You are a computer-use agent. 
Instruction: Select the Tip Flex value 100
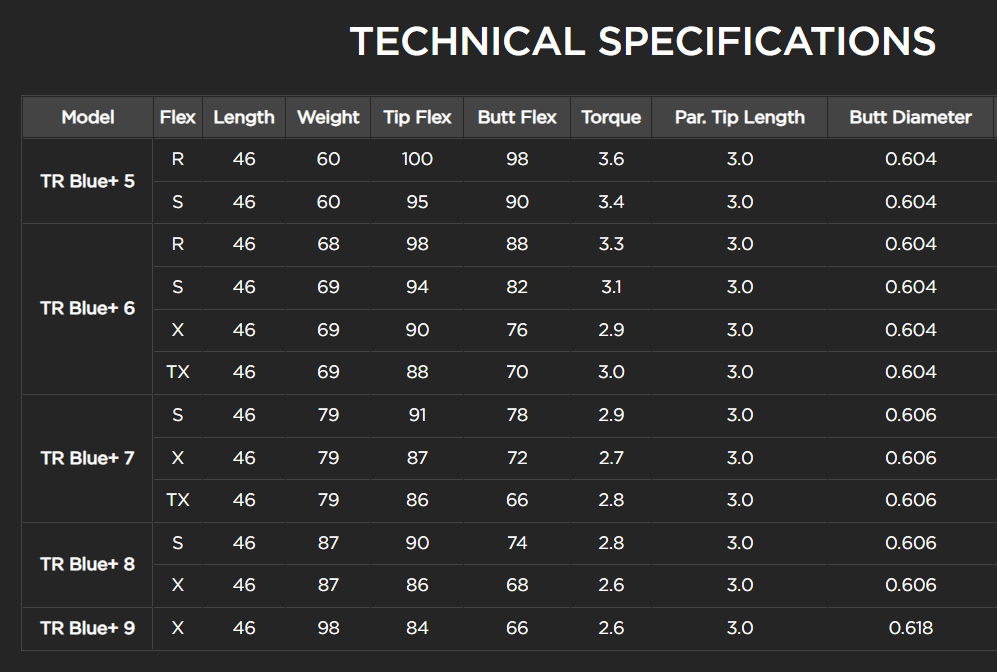tap(417, 159)
